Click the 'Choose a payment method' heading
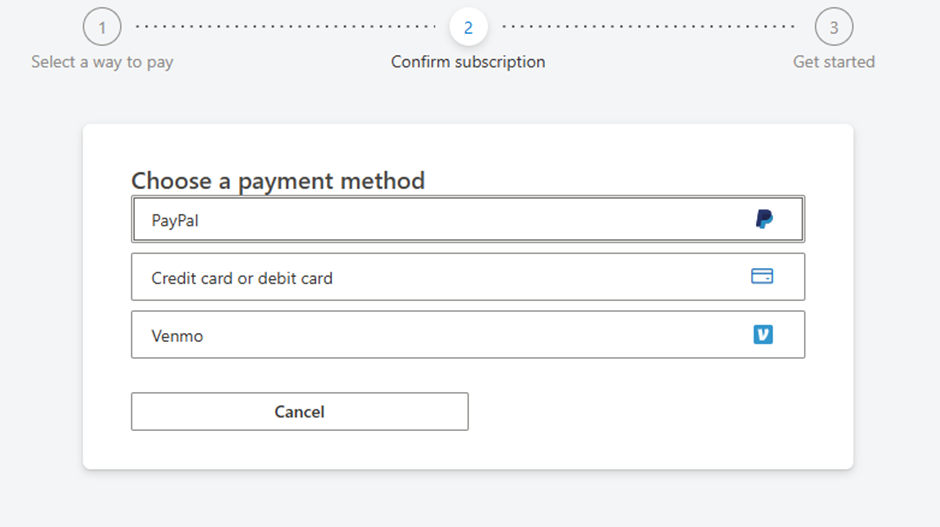 coord(278,181)
